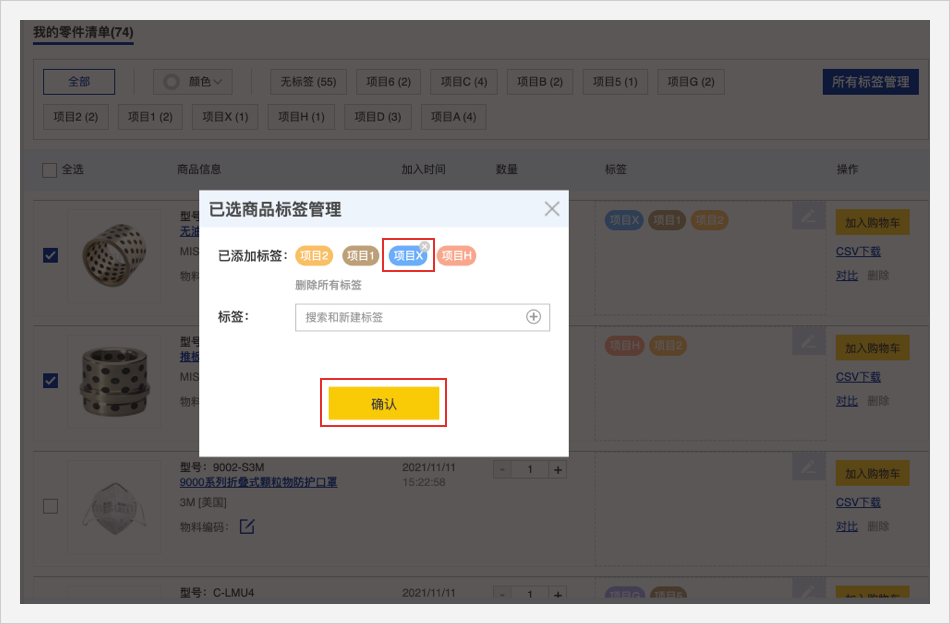Toggle the 全选 select-all checkbox
Screen dimensions: 950x624
(50, 170)
